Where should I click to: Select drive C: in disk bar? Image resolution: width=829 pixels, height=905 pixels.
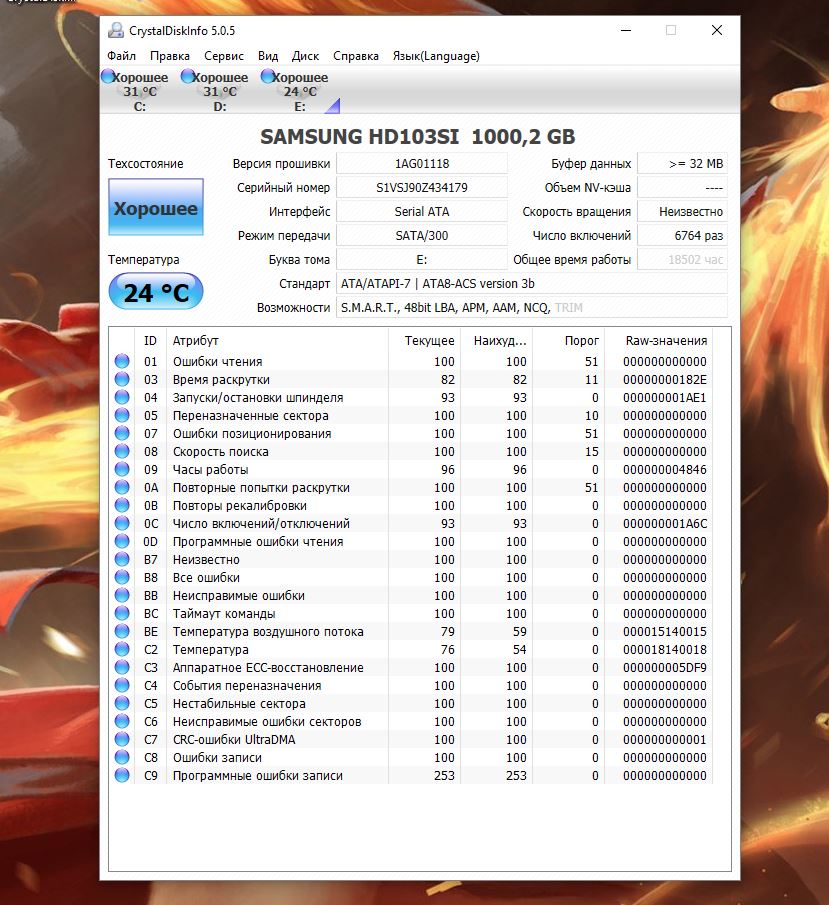(135, 91)
